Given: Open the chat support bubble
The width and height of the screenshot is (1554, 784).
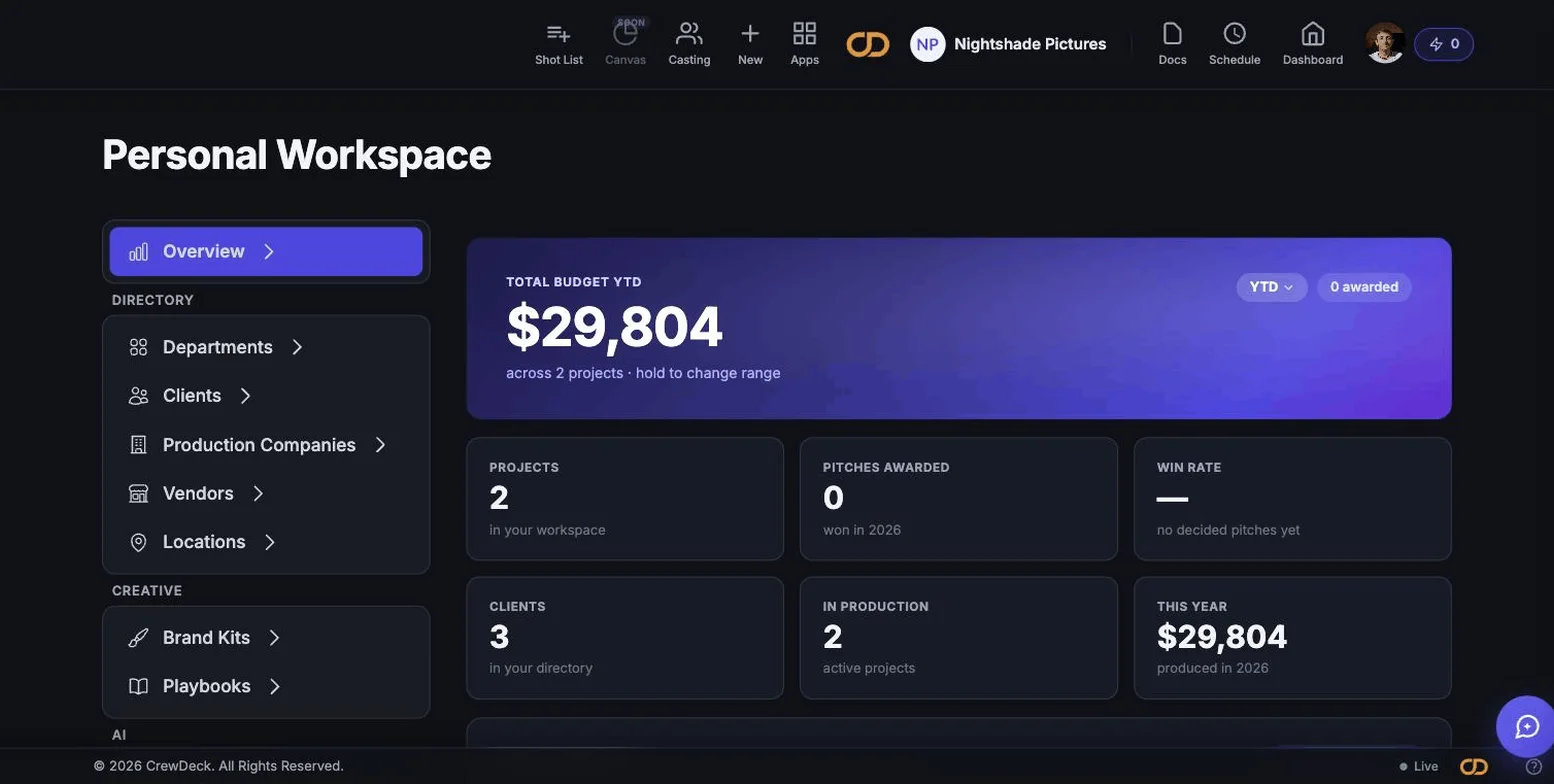Looking at the screenshot, I should (x=1527, y=727).
